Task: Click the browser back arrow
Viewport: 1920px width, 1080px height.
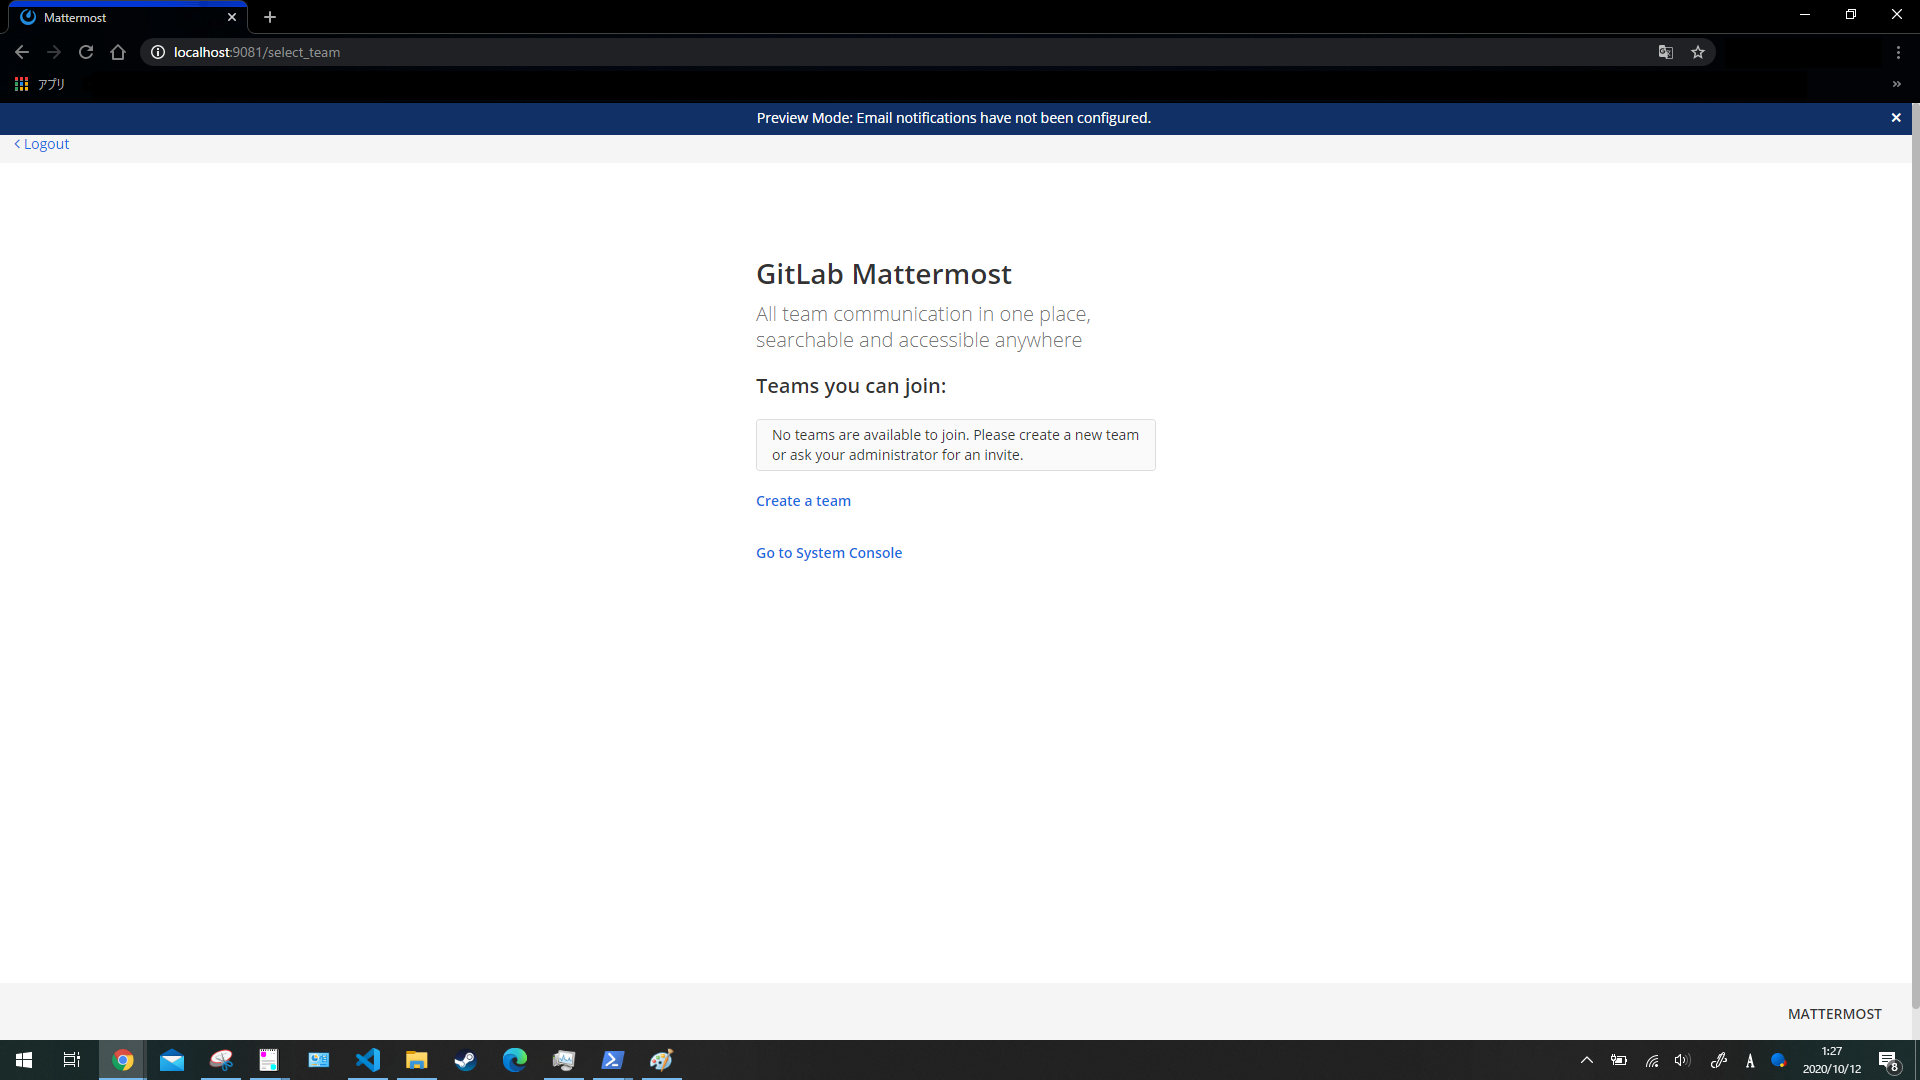Action: click(x=22, y=52)
